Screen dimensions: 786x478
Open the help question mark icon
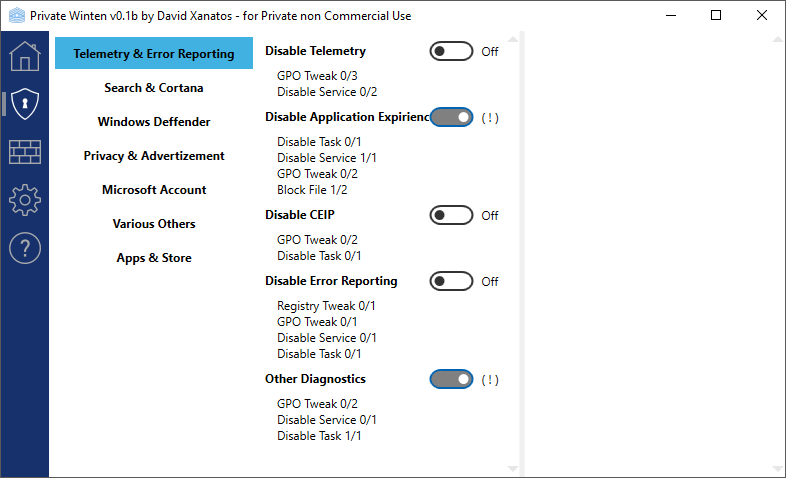point(24,248)
